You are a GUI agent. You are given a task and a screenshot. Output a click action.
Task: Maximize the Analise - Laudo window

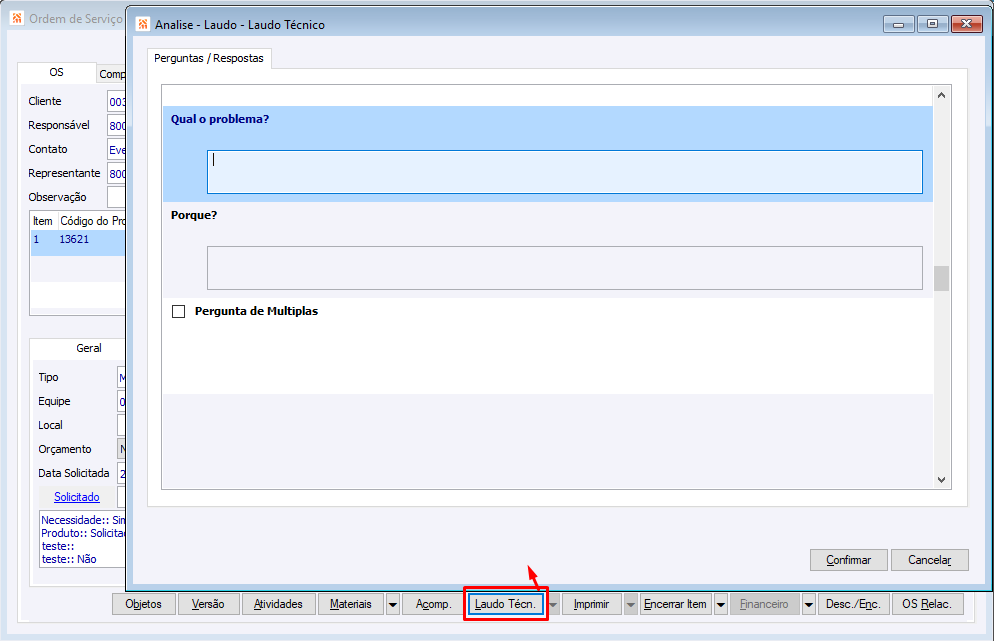click(932, 24)
